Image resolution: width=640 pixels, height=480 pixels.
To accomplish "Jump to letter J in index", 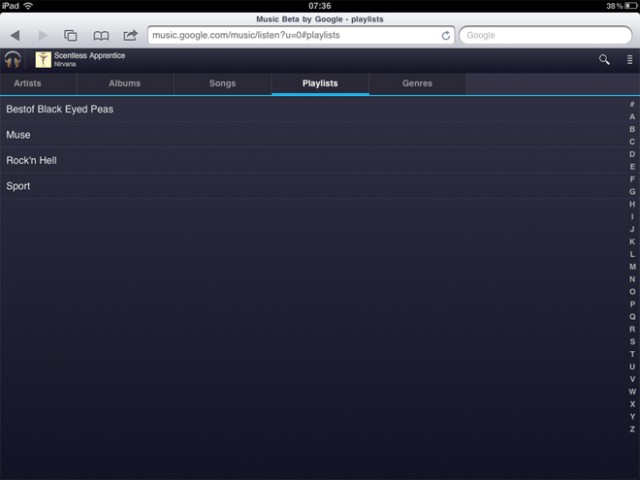I will (x=632, y=229).
